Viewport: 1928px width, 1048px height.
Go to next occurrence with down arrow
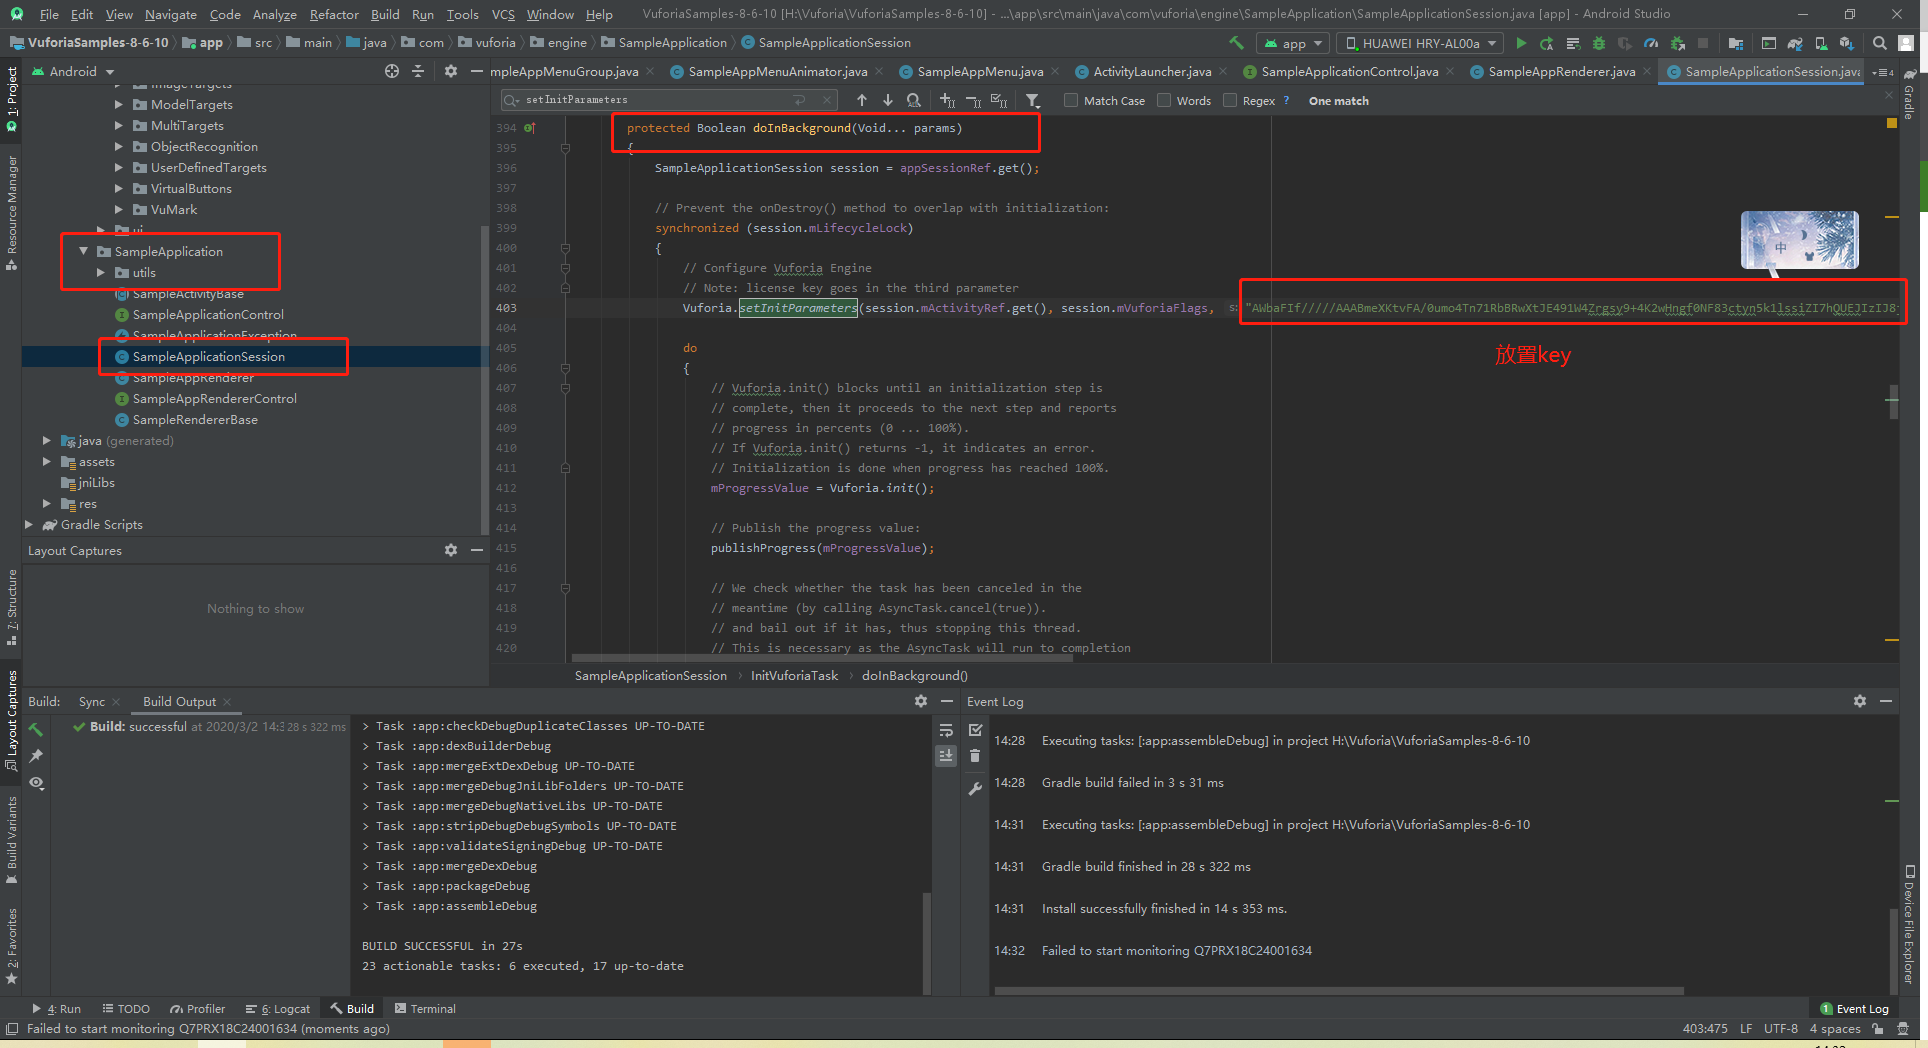point(888,100)
